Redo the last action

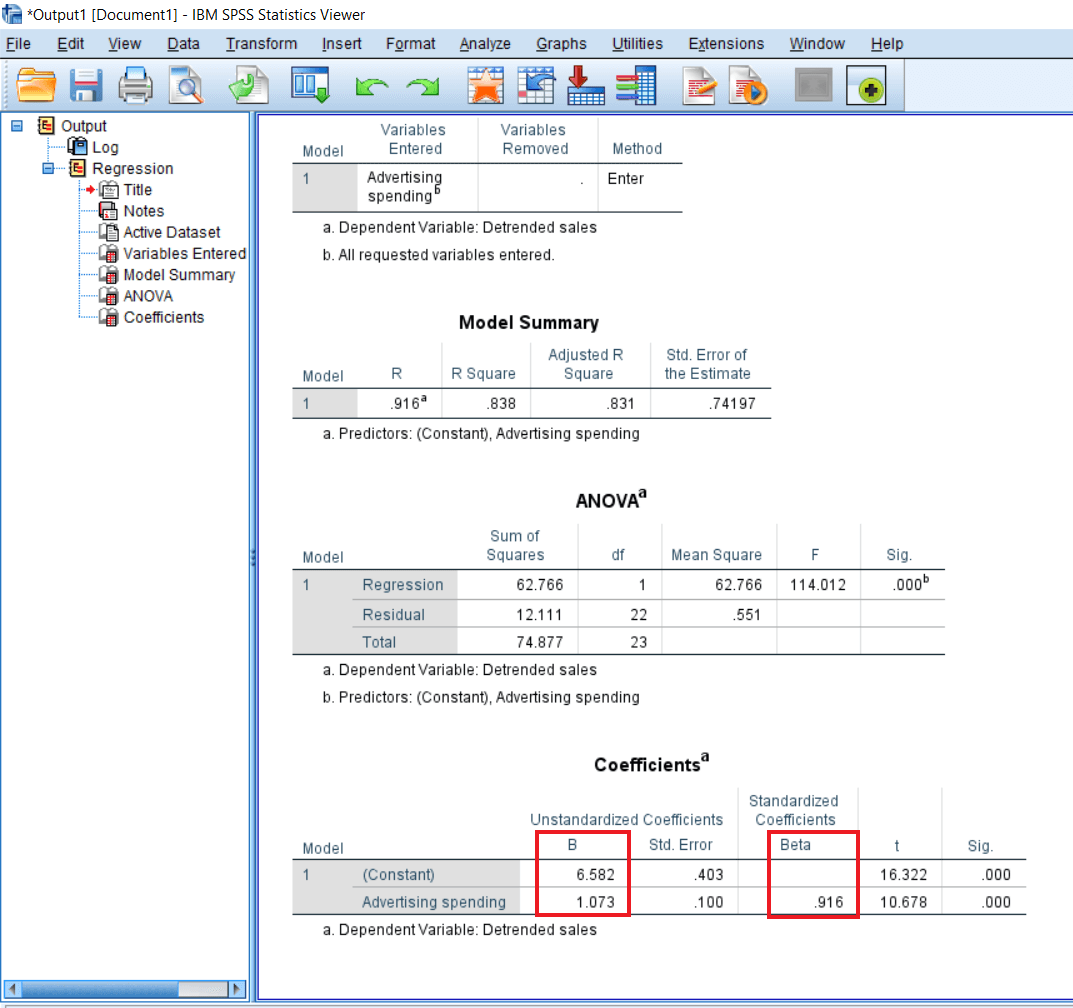423,85
